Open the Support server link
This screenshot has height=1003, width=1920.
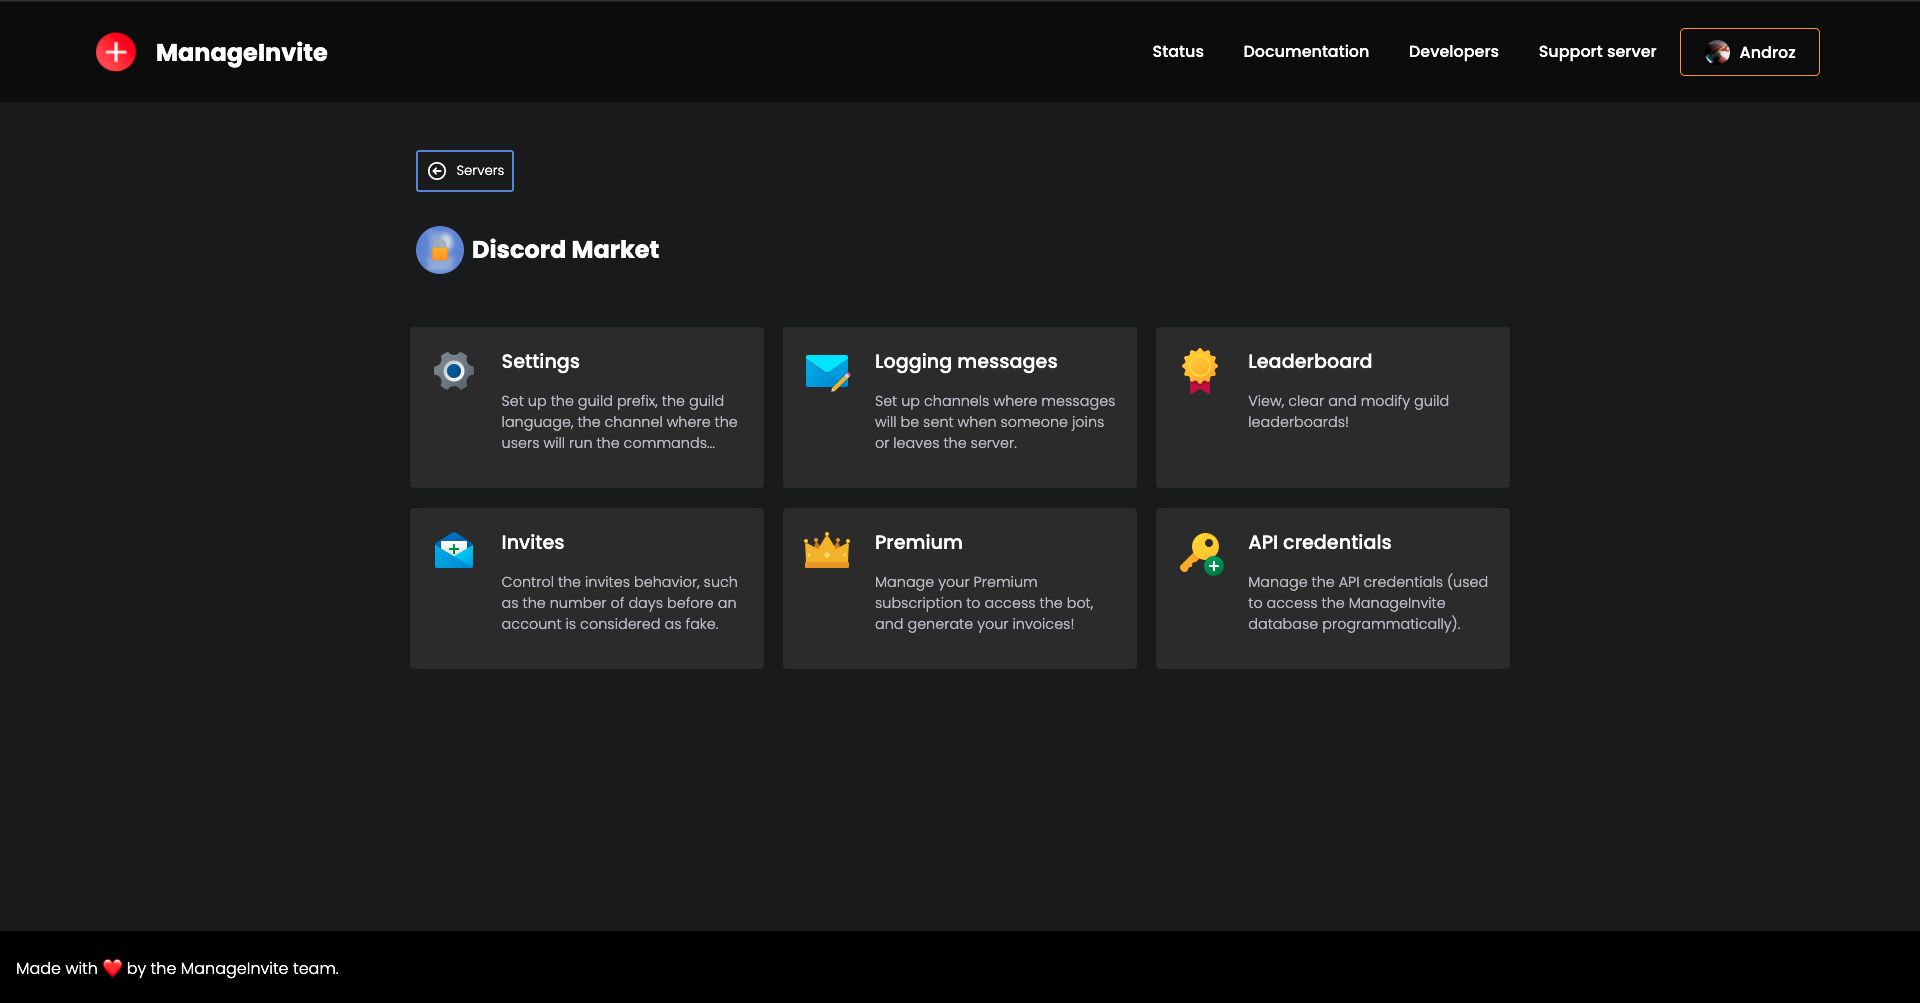pos(1597,52)
